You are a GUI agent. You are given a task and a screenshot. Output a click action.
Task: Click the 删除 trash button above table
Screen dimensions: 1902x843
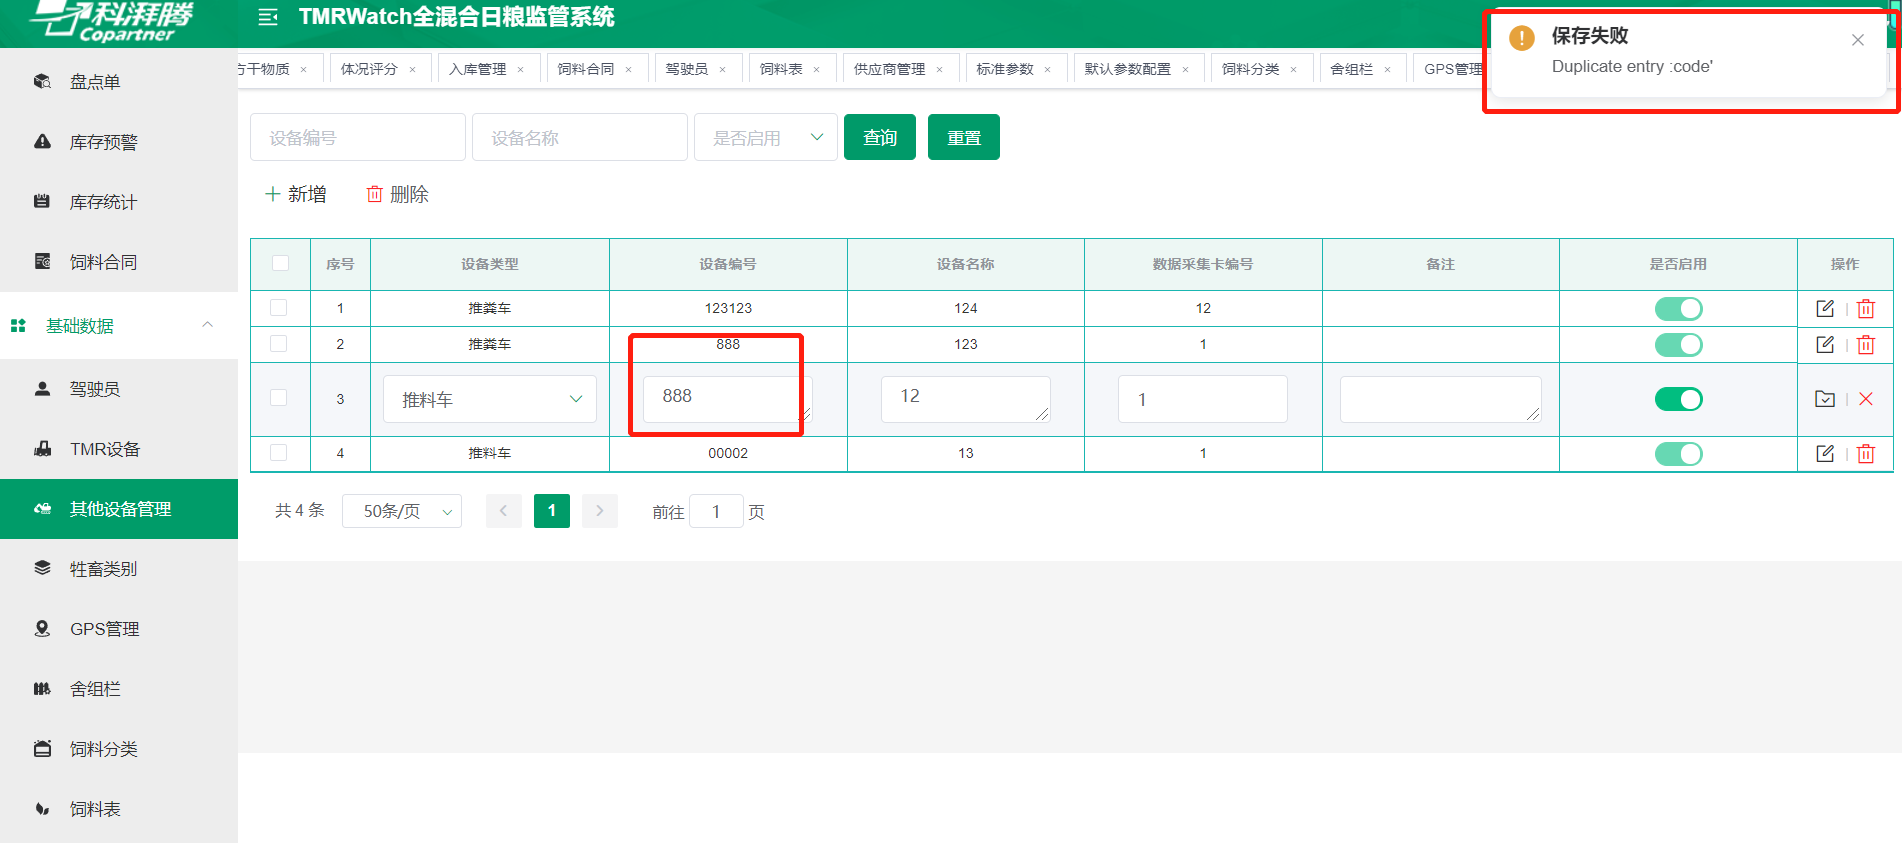coord(397,194)
